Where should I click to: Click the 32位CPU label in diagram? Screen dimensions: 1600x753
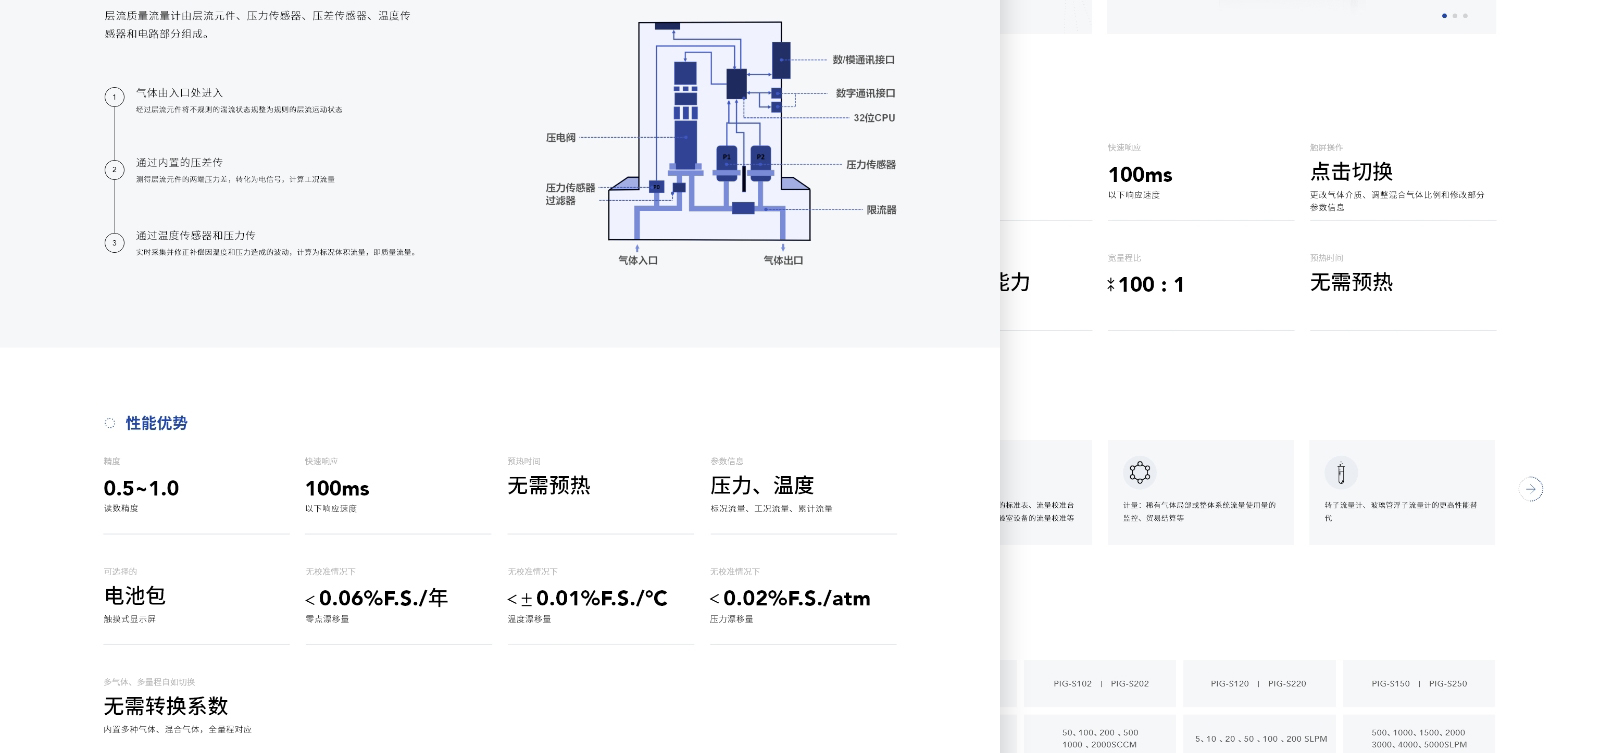(x=874, y=118)
